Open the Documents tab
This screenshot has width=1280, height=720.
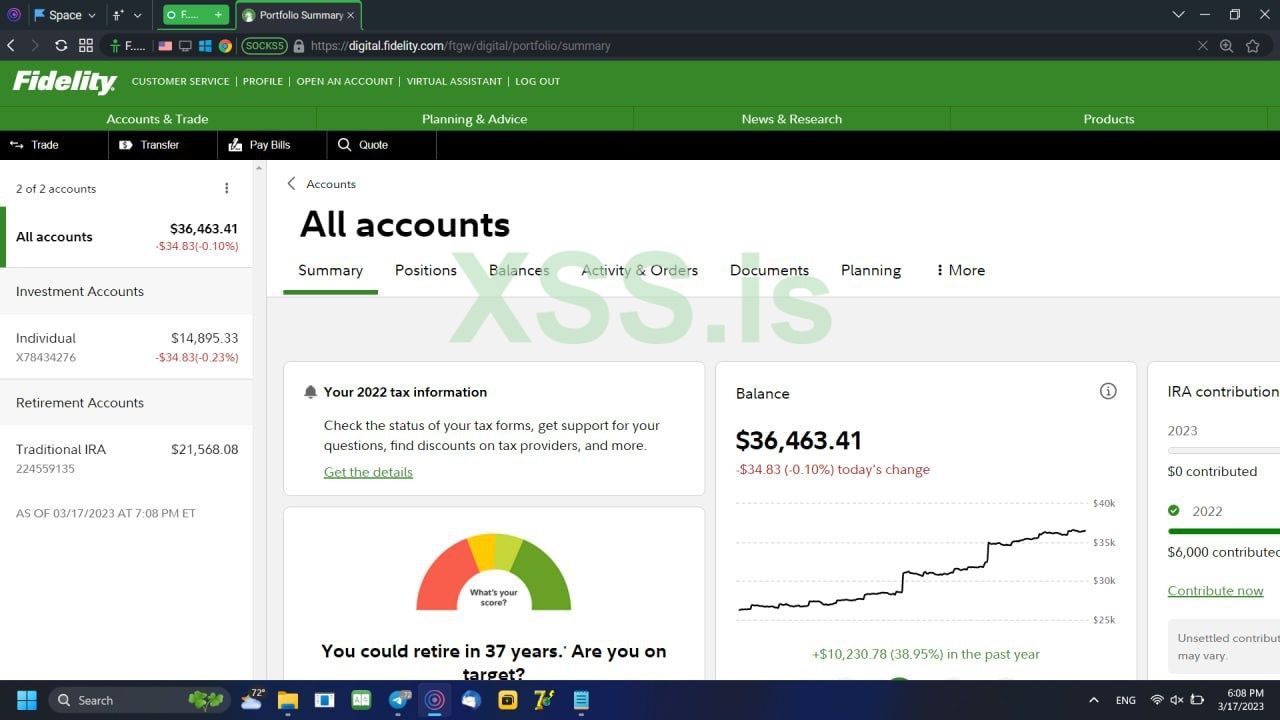769,270
